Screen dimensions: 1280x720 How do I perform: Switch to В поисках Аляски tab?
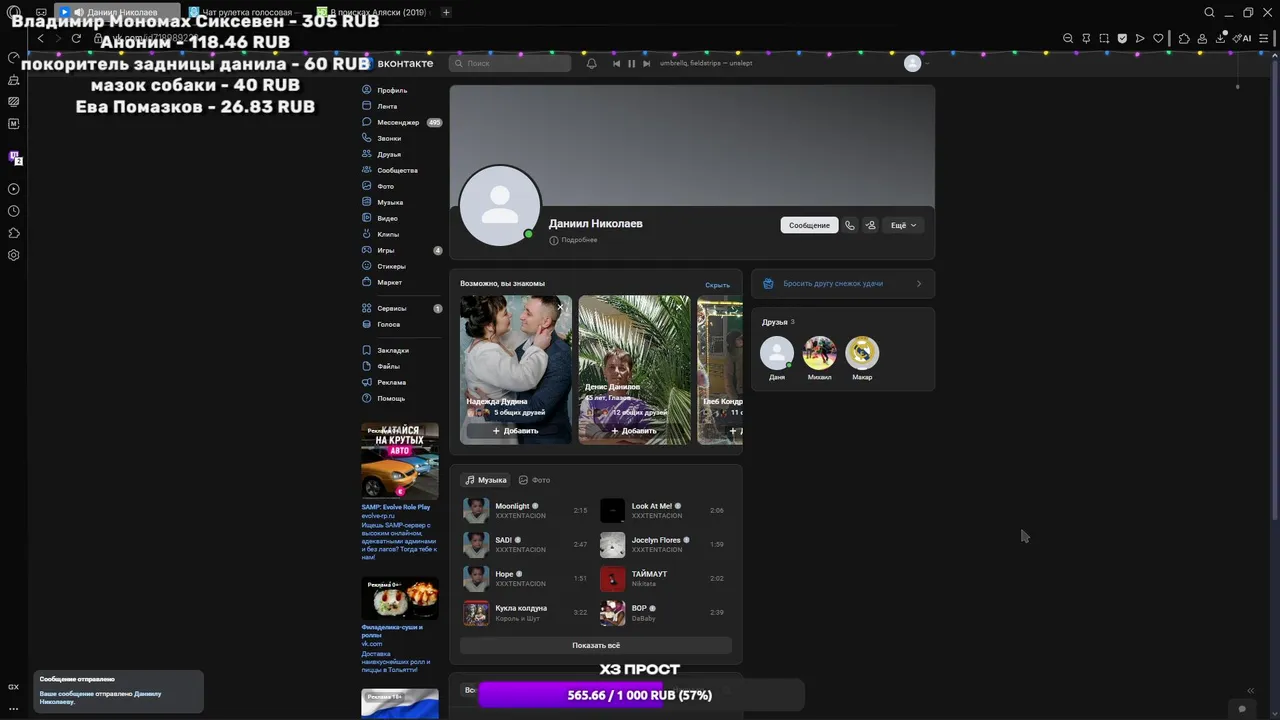[372, 12]
